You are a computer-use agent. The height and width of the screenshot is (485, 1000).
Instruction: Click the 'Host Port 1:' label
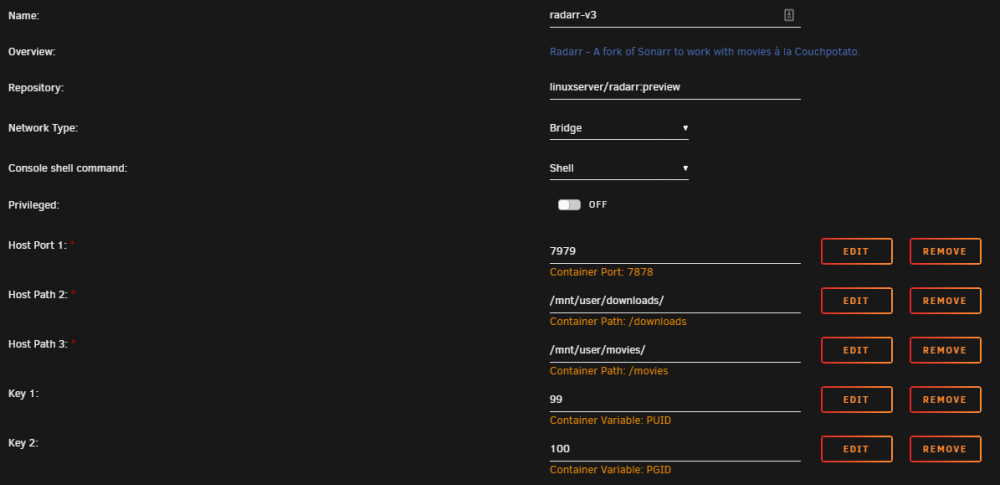pyautogui.click(x=37, y=245)
